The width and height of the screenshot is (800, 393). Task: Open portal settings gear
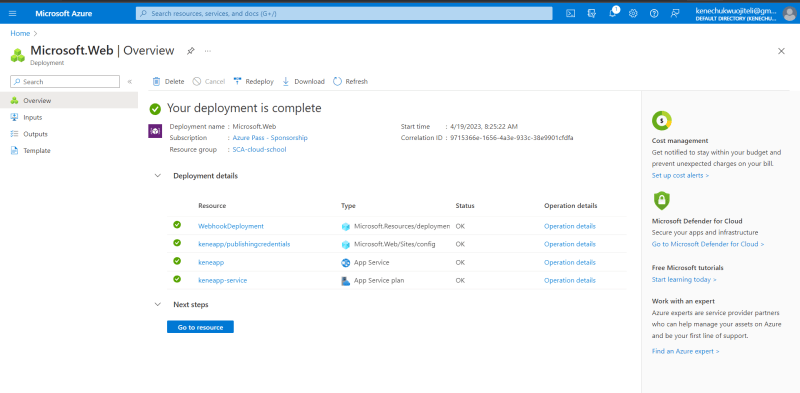(x=633, y=13)
